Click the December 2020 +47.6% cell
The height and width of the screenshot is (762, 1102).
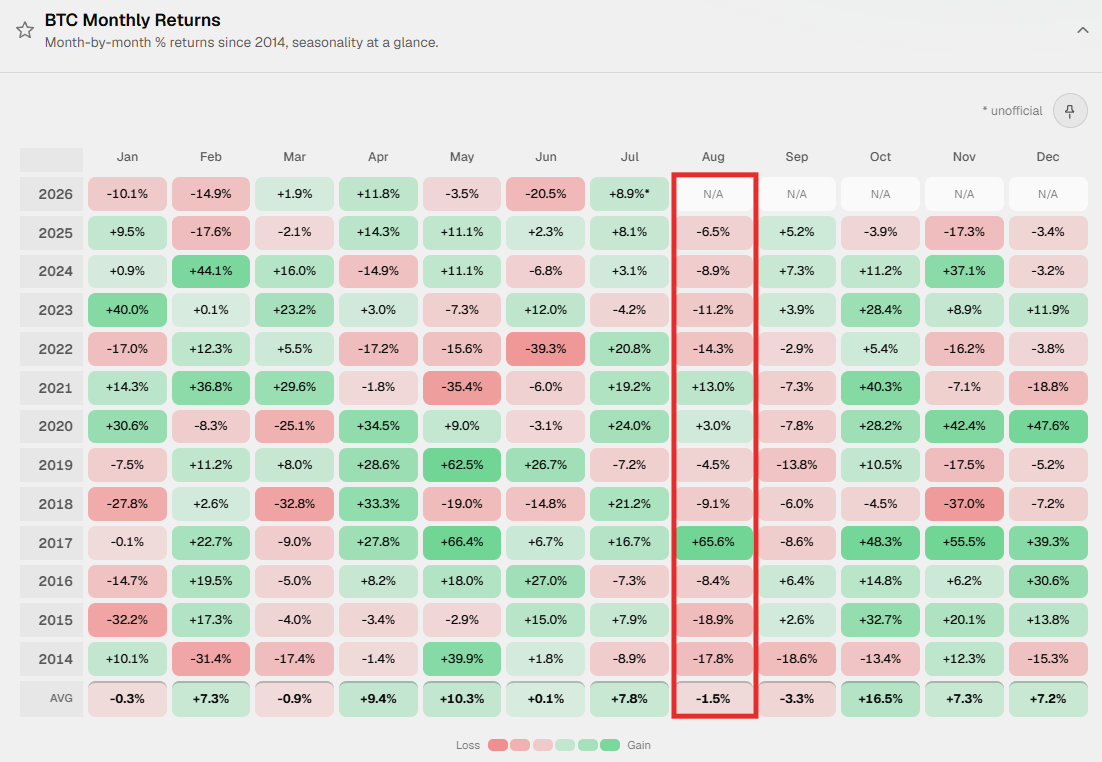click(x=1048, y=426)
